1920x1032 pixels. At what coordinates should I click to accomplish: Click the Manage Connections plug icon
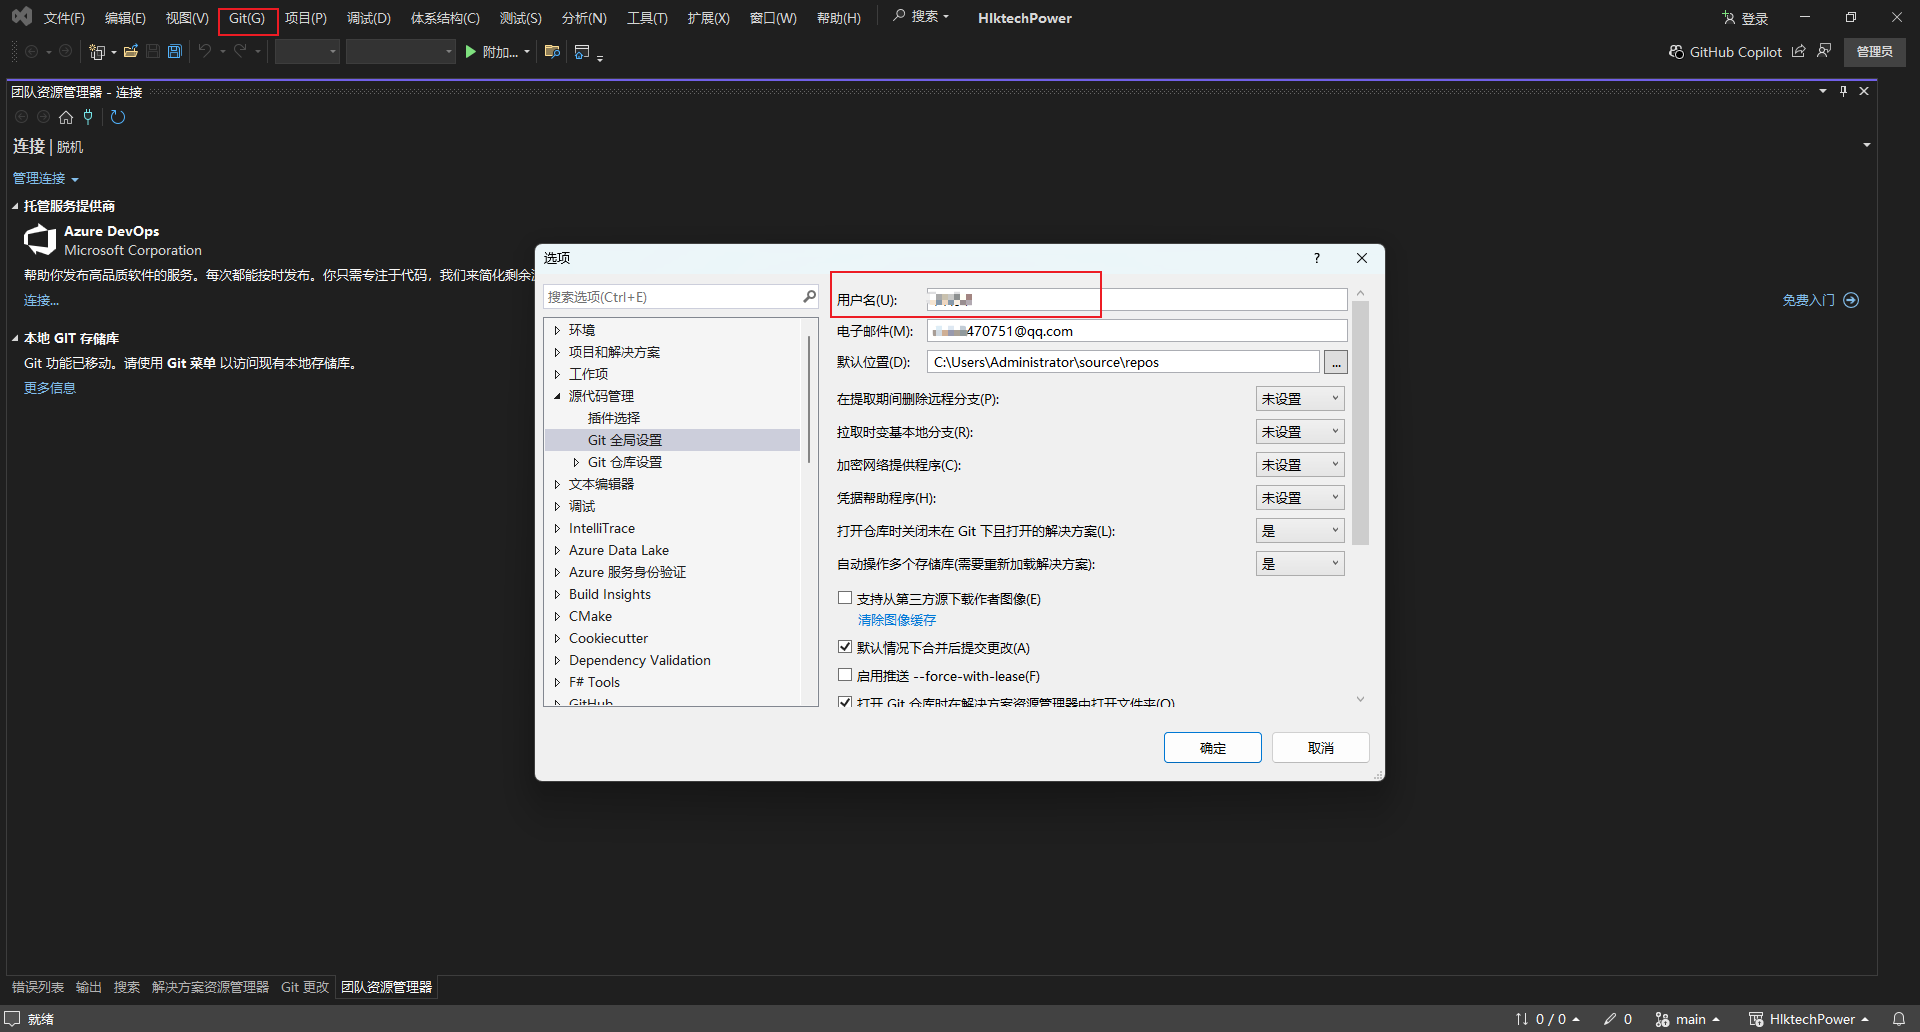pyautogui.click(x=88, y=117)
